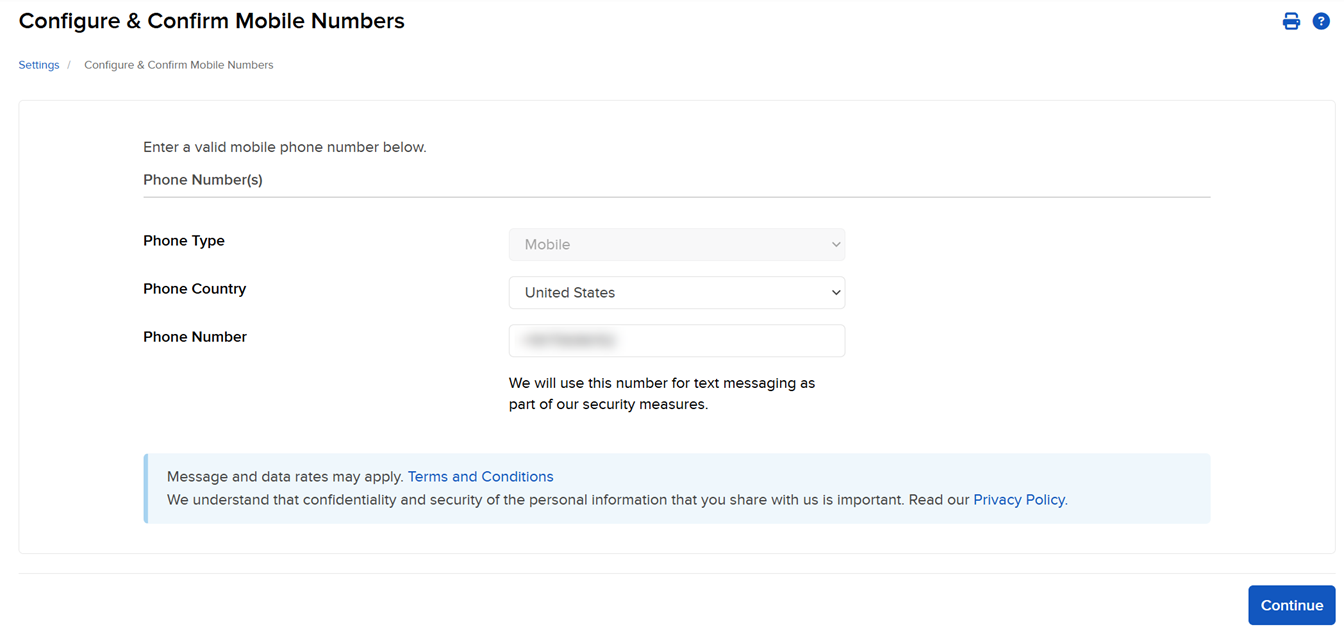Image resolution: width=1344 pixels, height=636 pixels.
Task: Go back using the Settings breadcrumb
Action: [38, 64]
